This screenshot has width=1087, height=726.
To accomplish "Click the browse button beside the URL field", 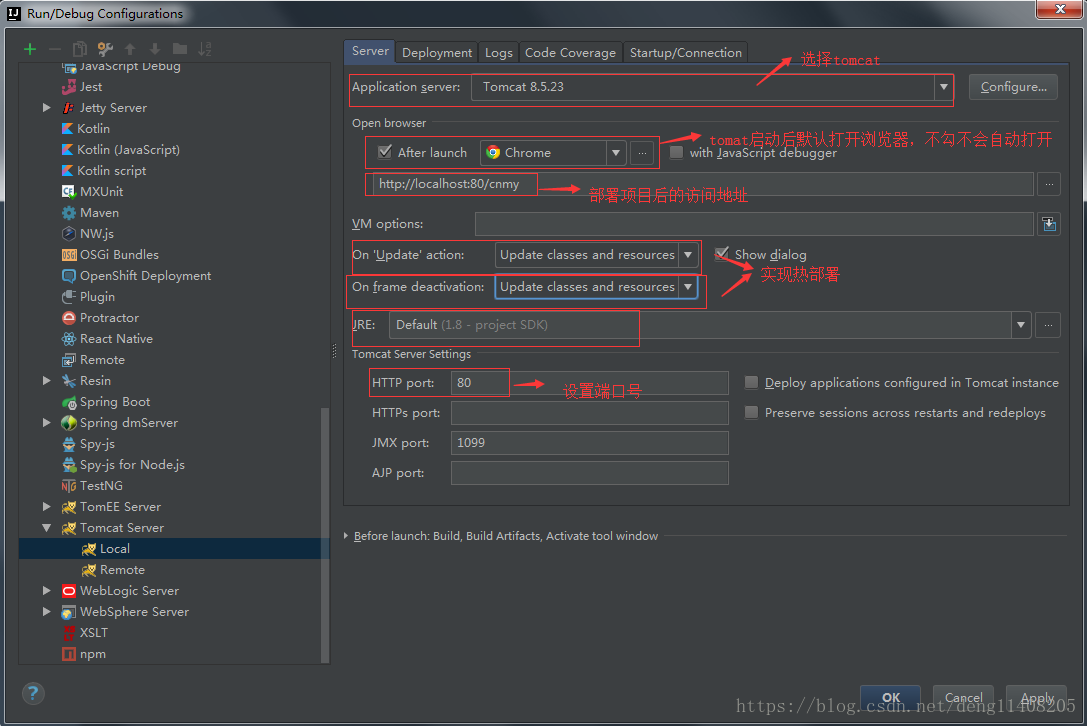I will (x=1049, y=184).
